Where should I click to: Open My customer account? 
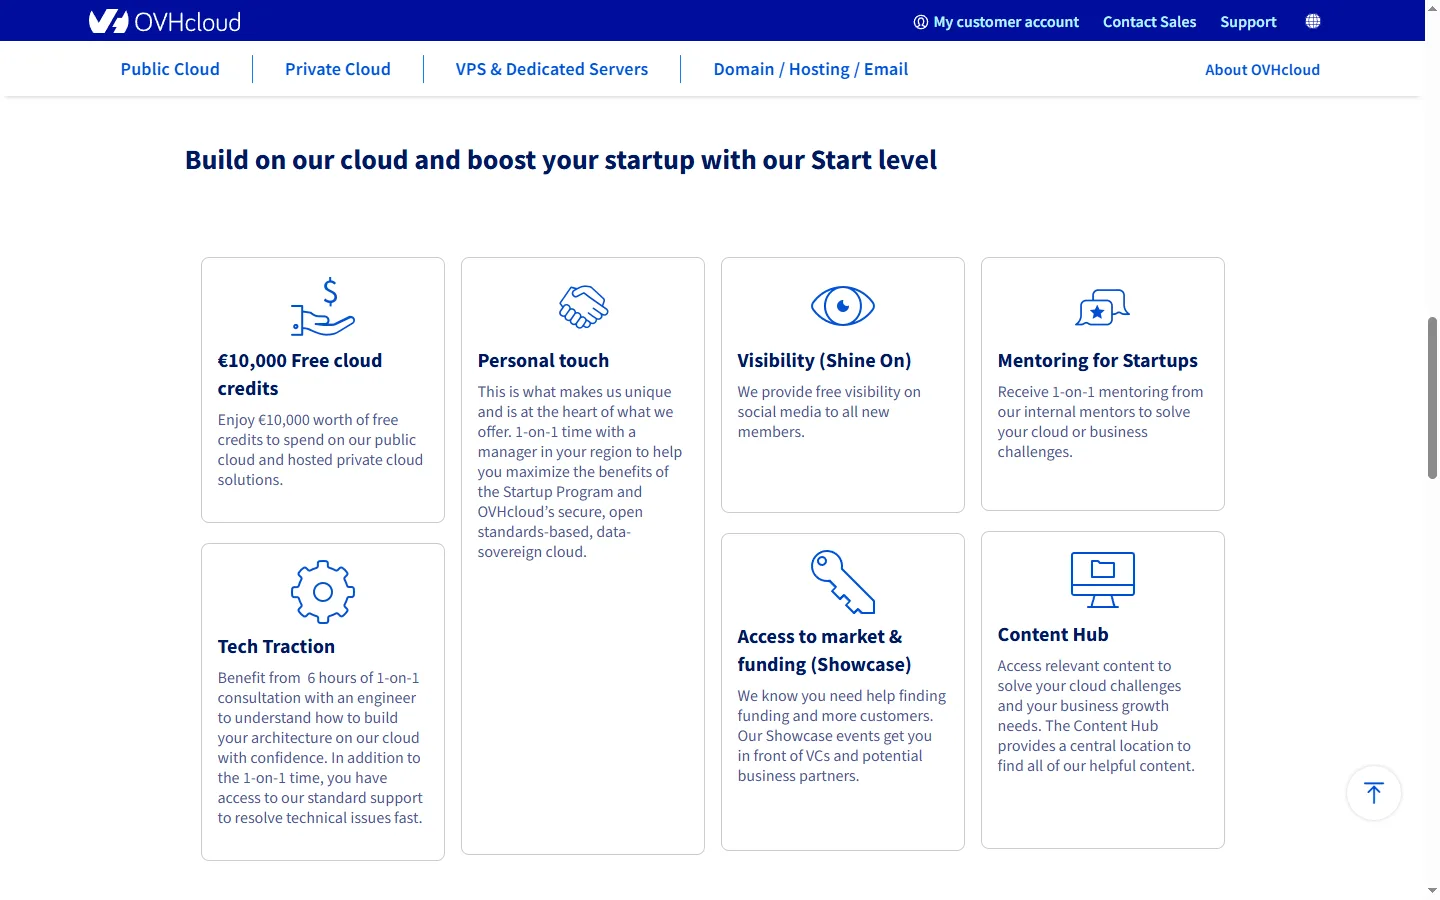pyautogui.click(x=996, y=22)
